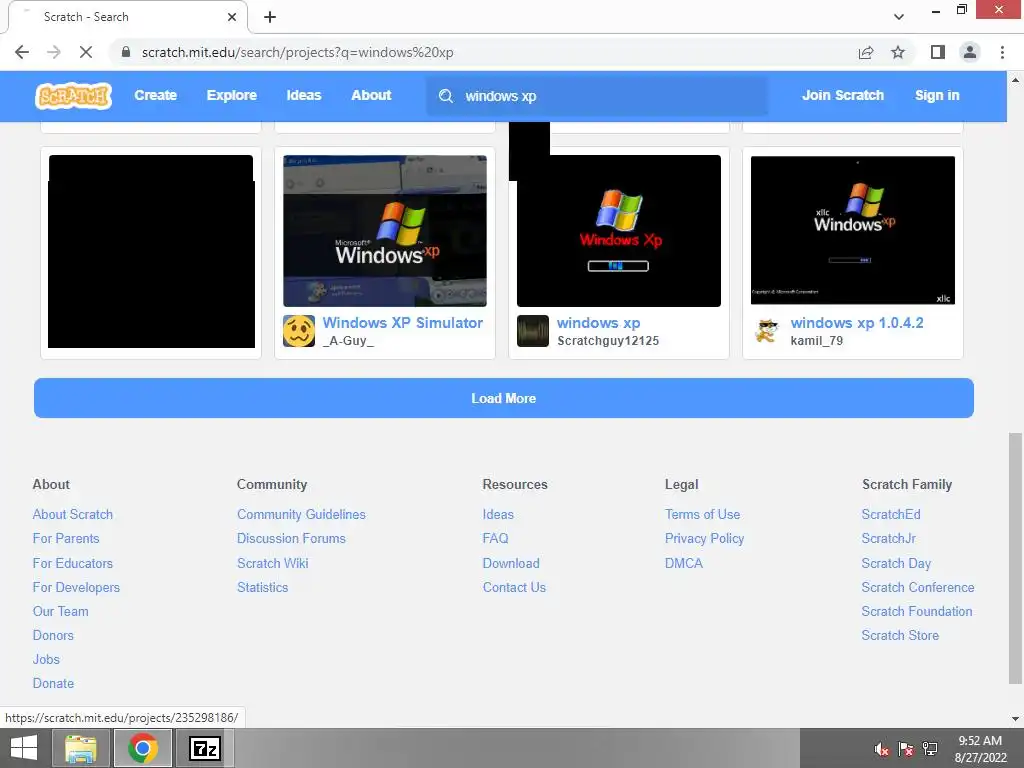This screenshot has height=768, width=1024.
Task: Open FAQ footer link
Action: click(x=495, y=539)
